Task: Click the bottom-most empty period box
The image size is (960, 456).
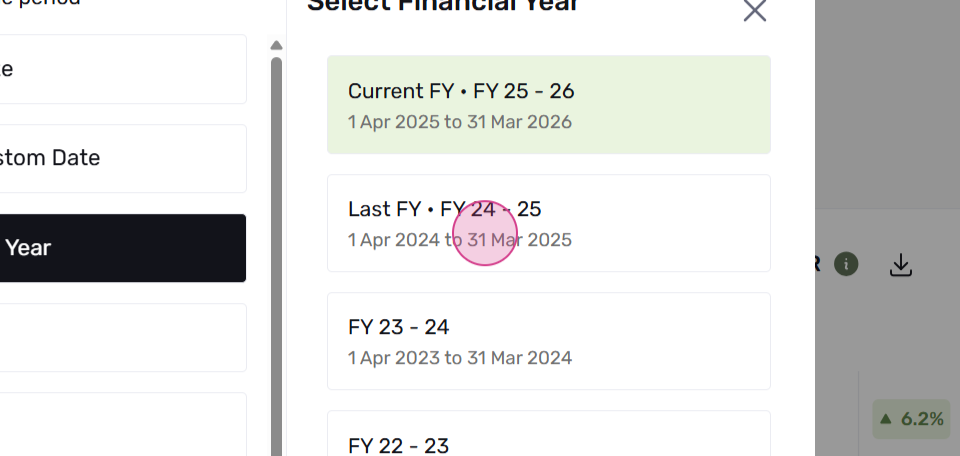Action: pos(122,424)
